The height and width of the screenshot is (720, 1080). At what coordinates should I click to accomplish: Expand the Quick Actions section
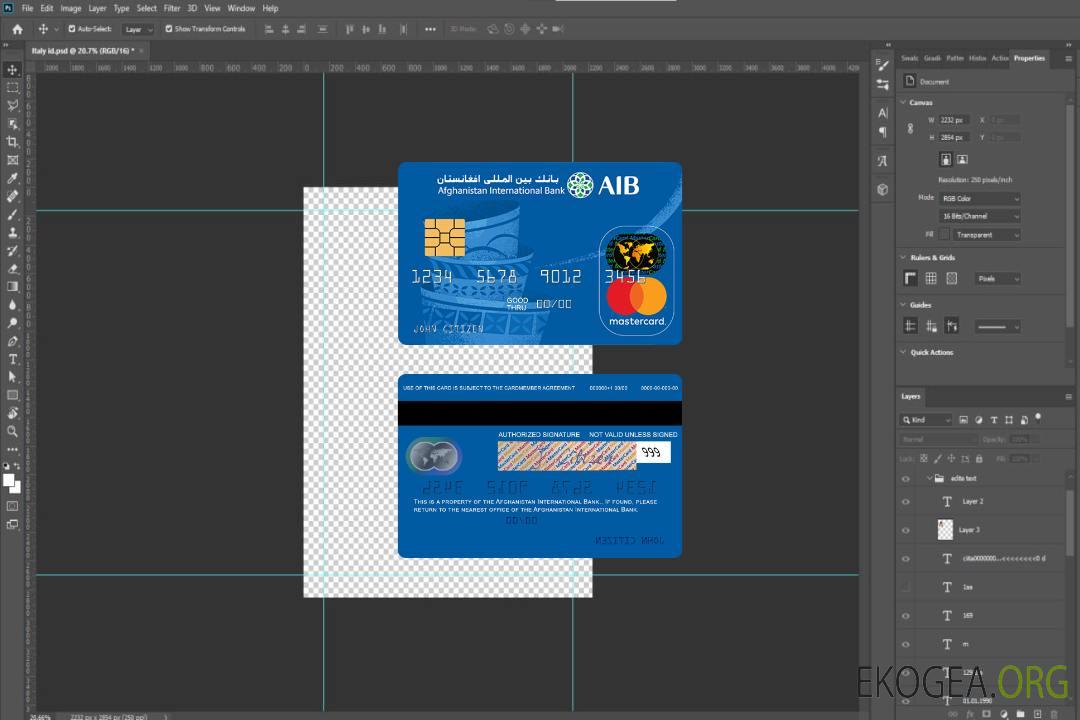tap(903, 352)
